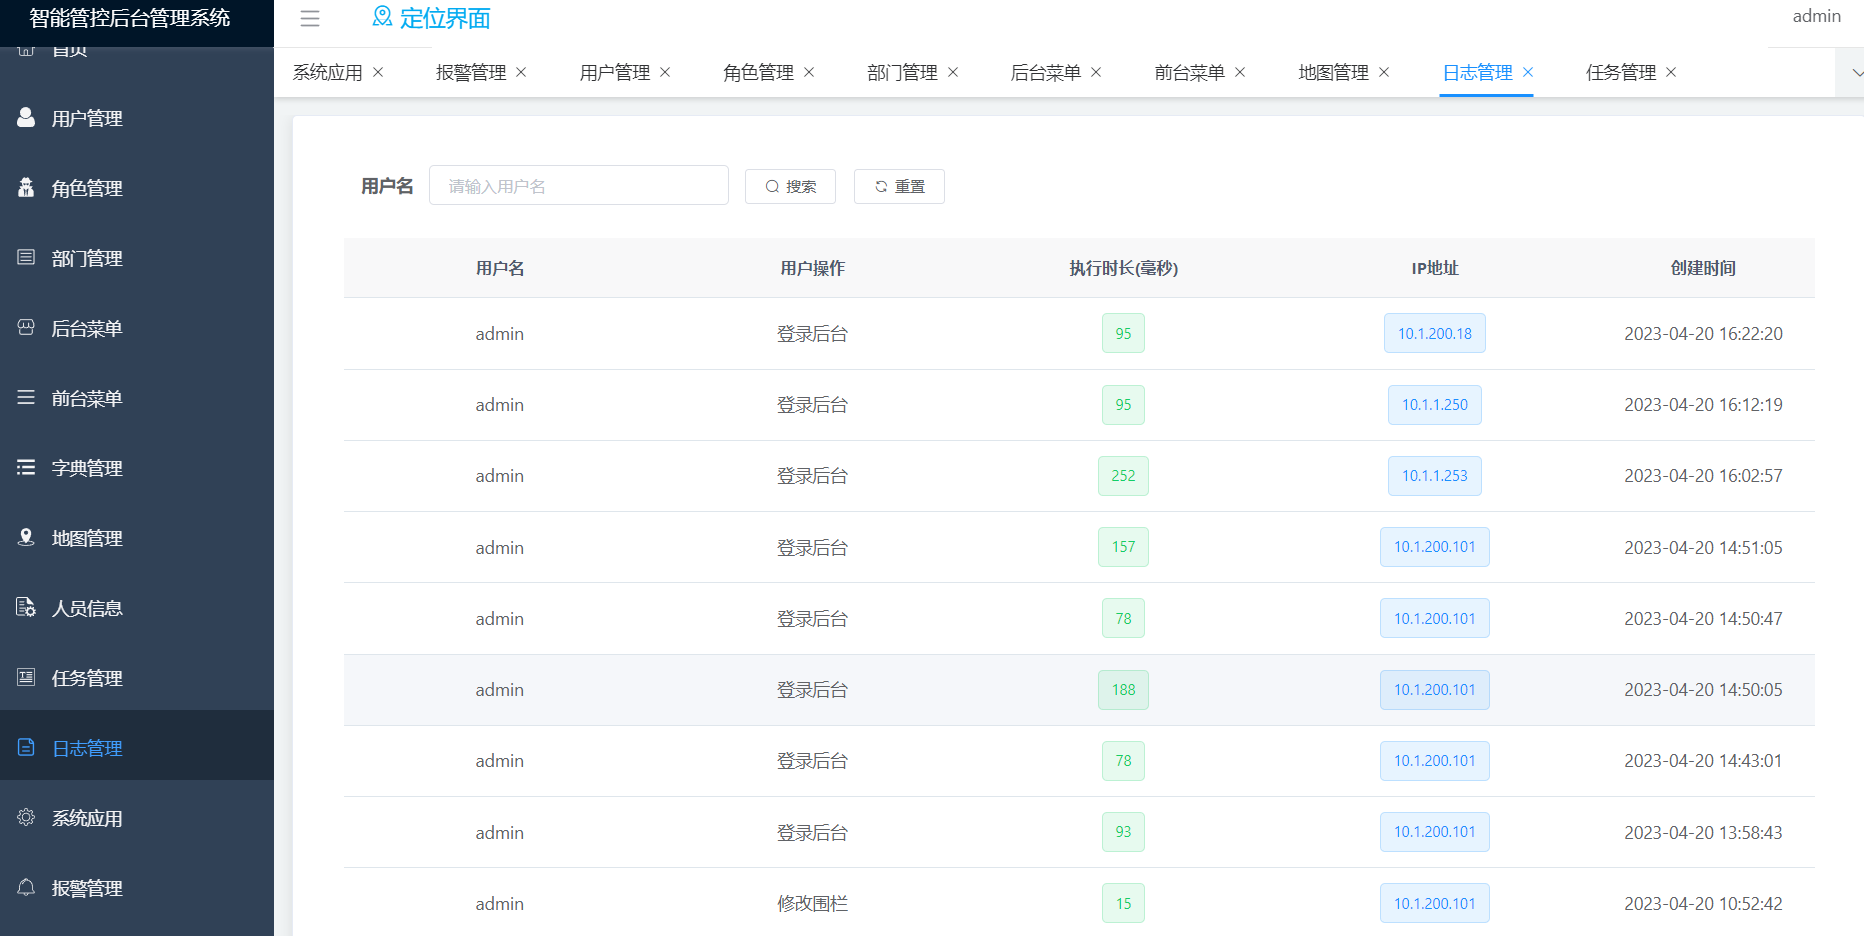
Task: Click the 重置 reset button
Action: [x=899, y=186]
